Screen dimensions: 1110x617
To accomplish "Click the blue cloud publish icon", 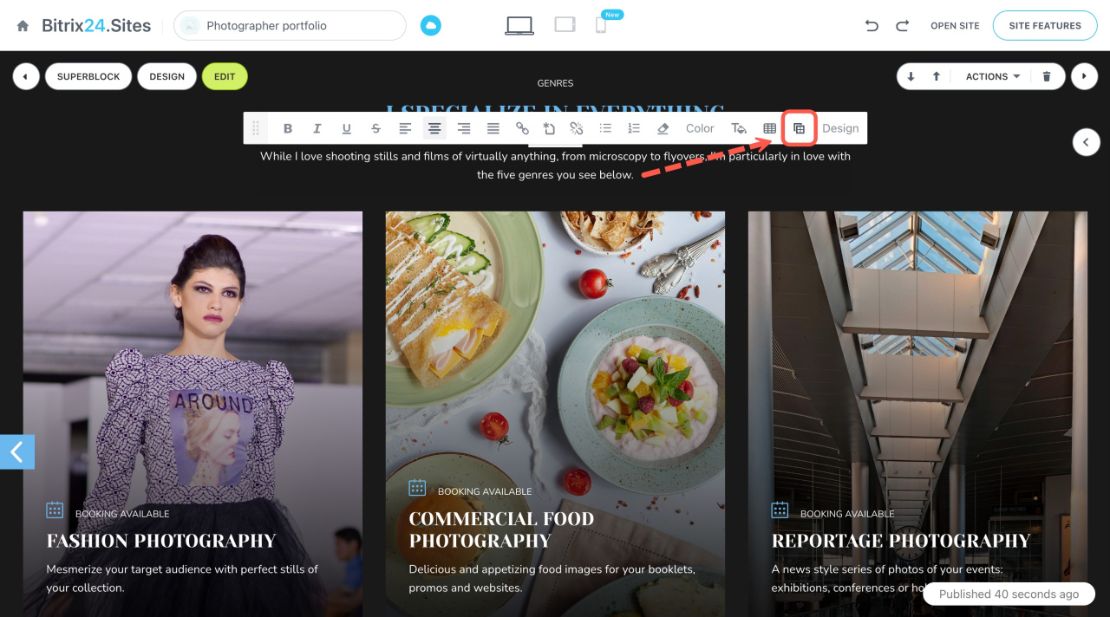I will (x=430, y=26).
